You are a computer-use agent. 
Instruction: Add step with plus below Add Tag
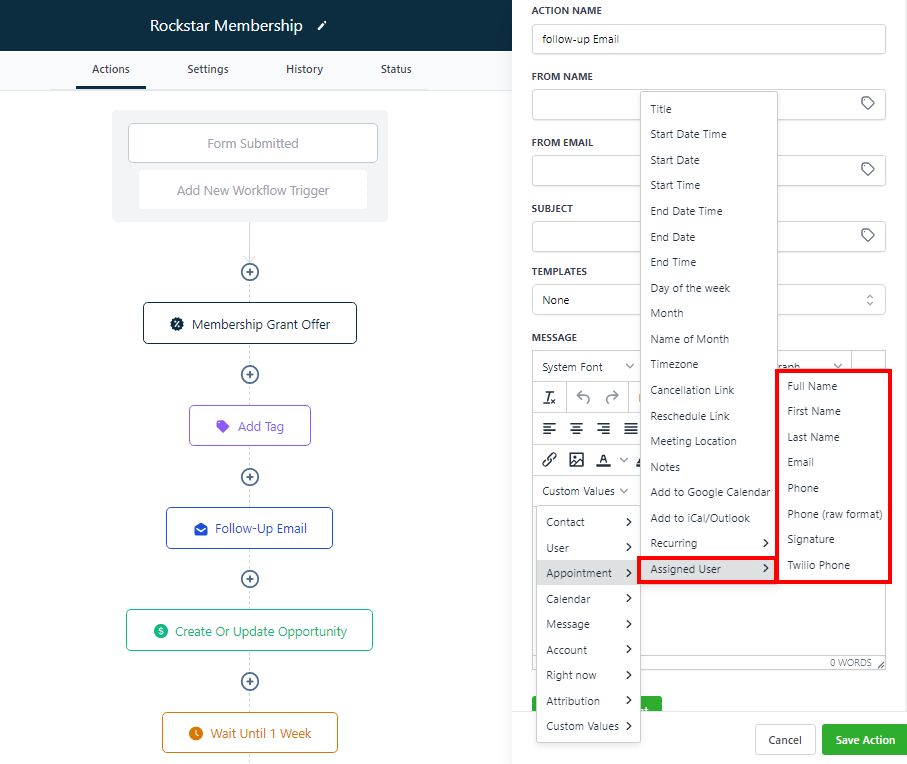pyautogui.click(x=250, y=477)
